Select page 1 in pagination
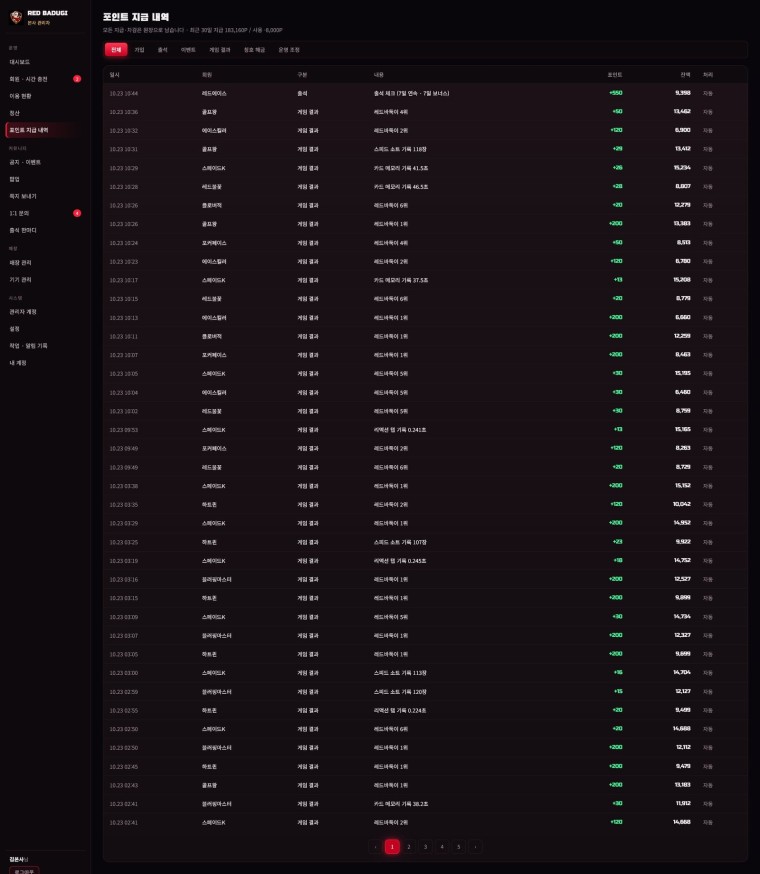 [x=392, y=847]
